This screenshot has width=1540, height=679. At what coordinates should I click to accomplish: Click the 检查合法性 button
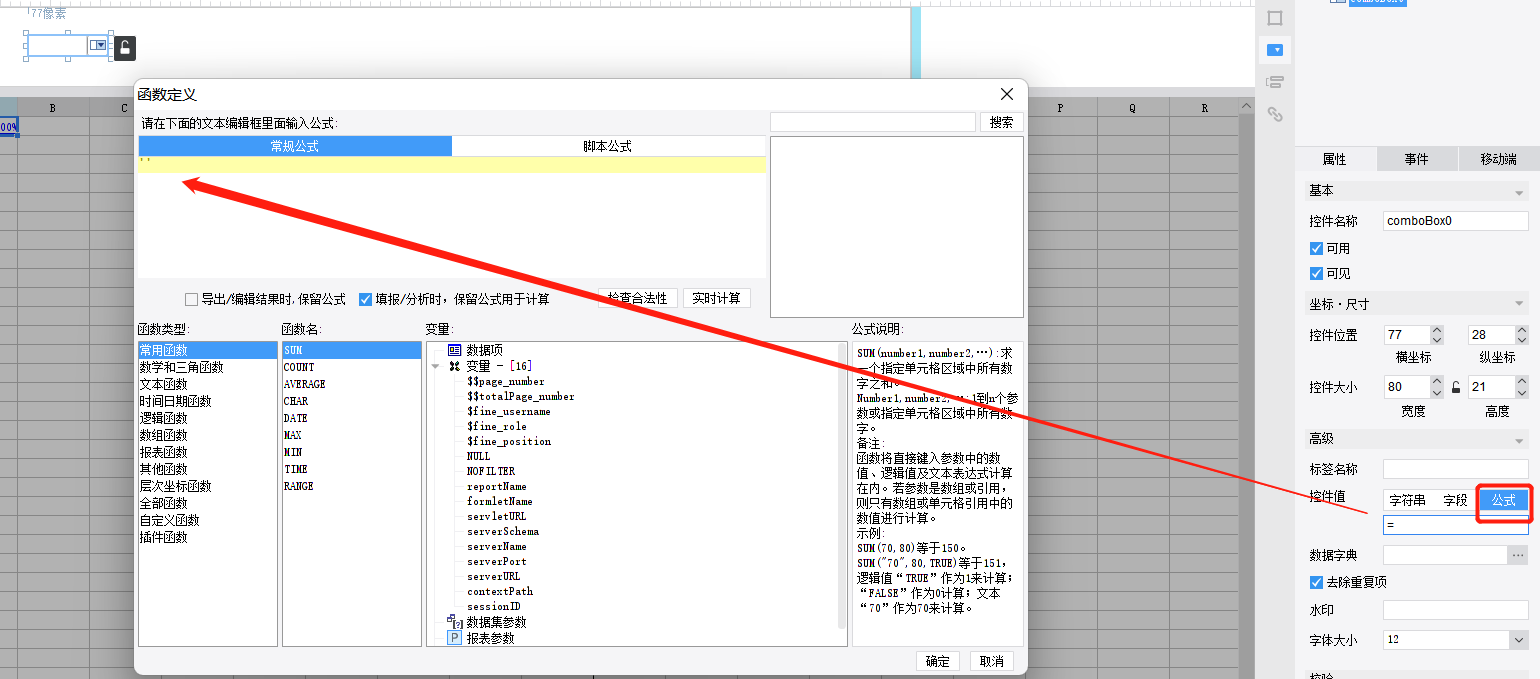click(638, 298)
